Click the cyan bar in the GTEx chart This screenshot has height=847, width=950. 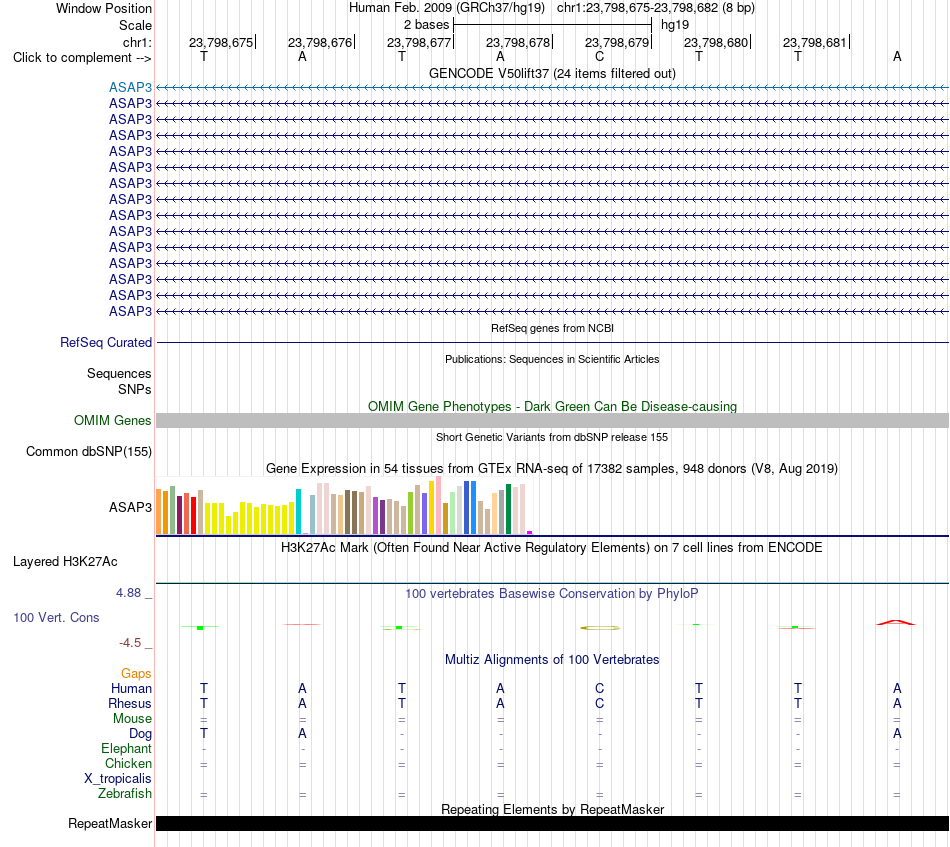click(298, 511)
